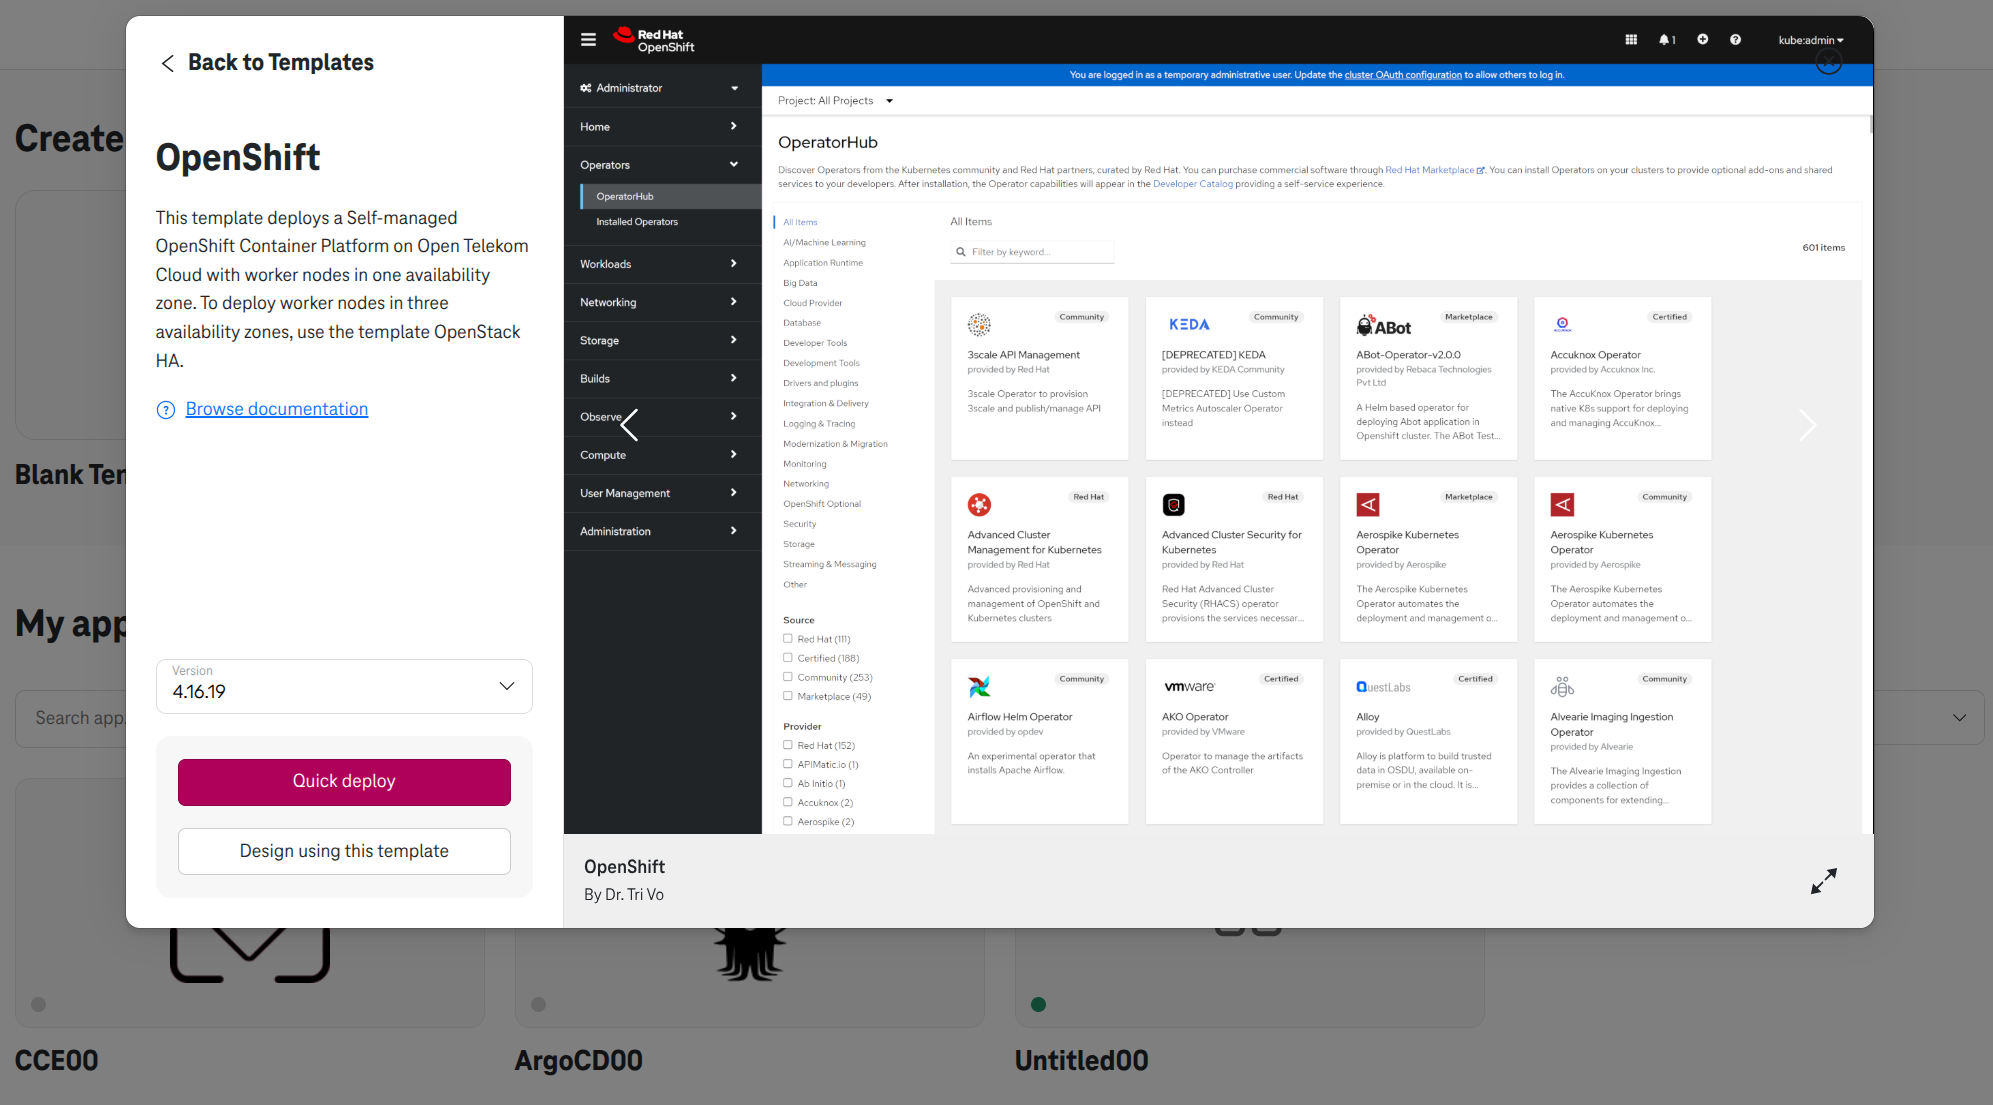Check the Aerospike (2) provider checkbox

click(x=788, y=821)
